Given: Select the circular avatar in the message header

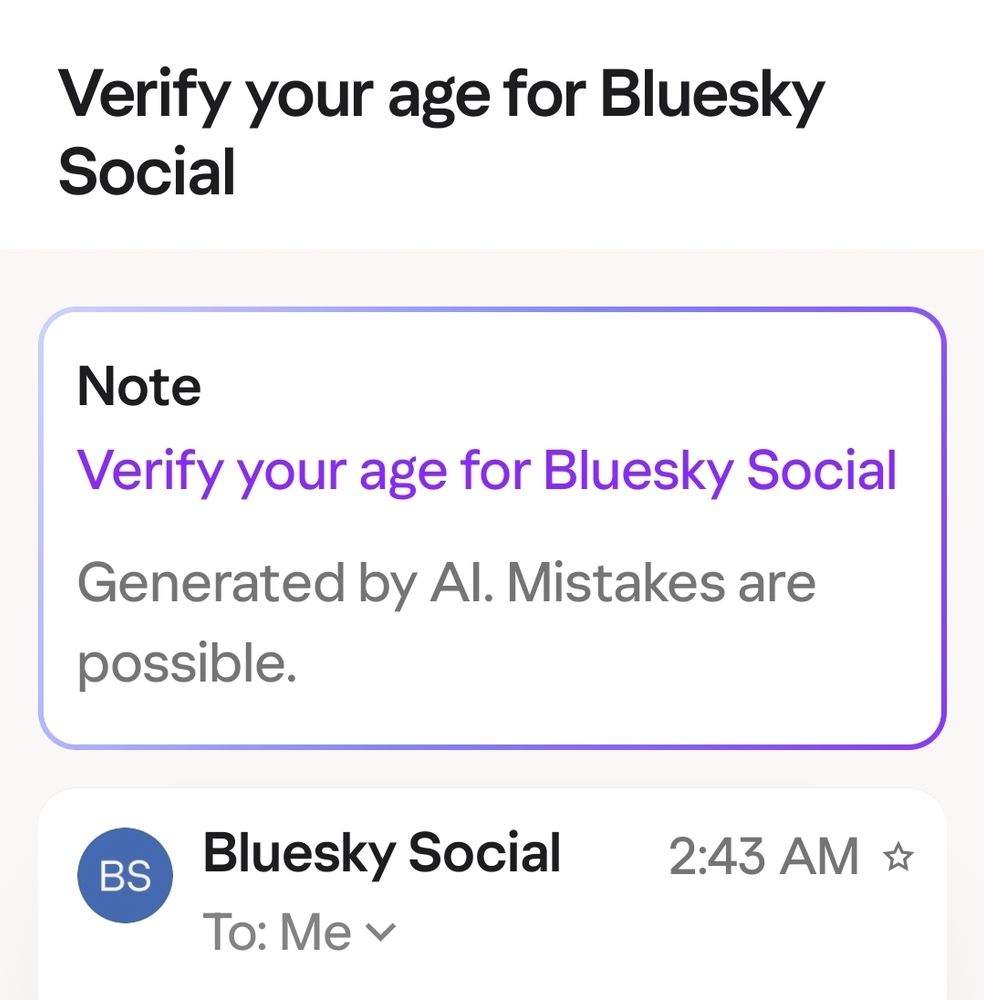Looking at the screenshot, I should pyautogui.click(x=125, y=875).
